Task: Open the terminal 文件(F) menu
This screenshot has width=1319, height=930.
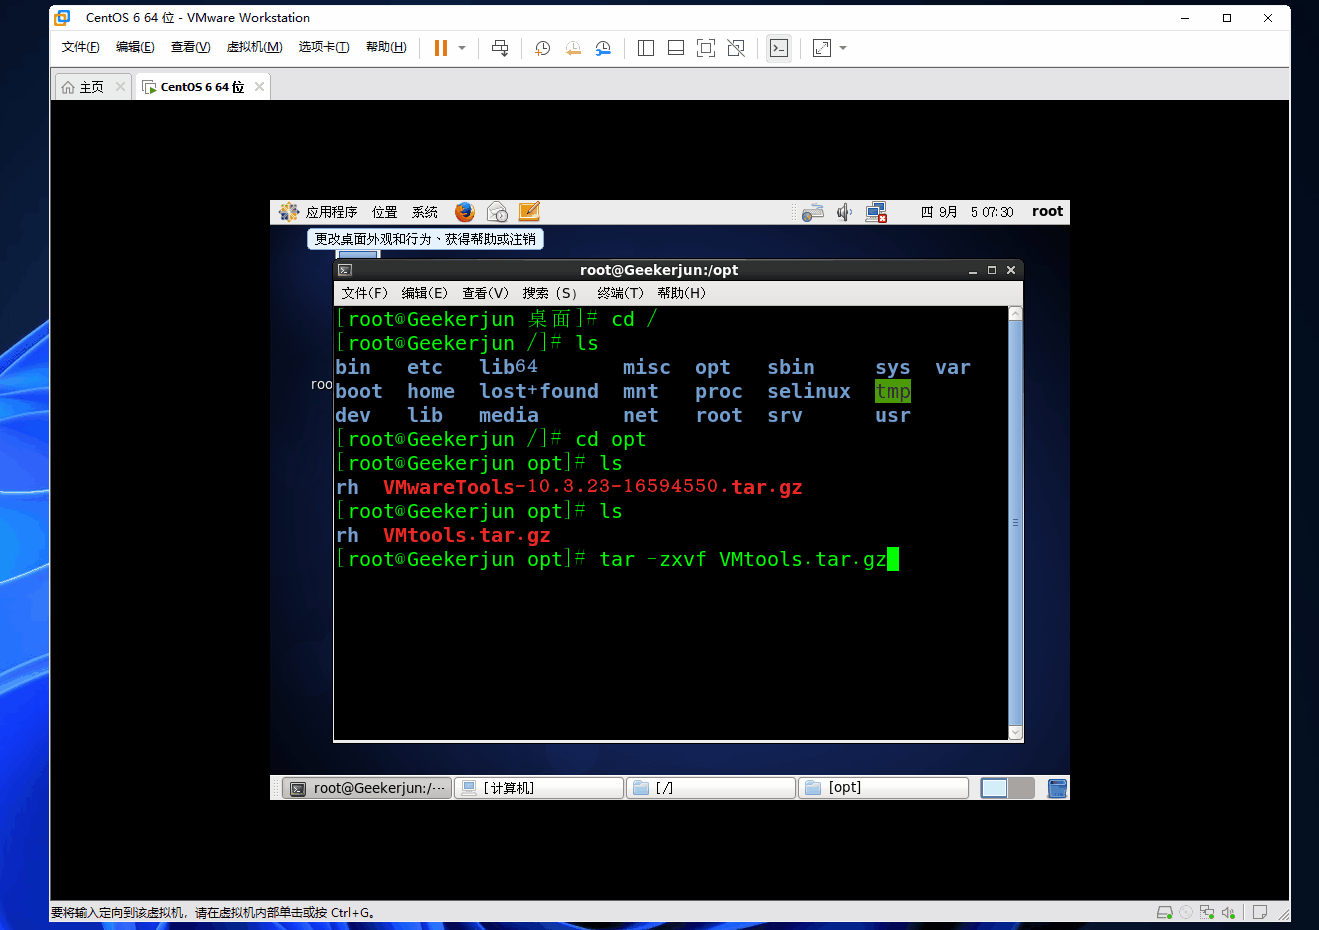Action: pyautogui.click(x=364, y=293)
